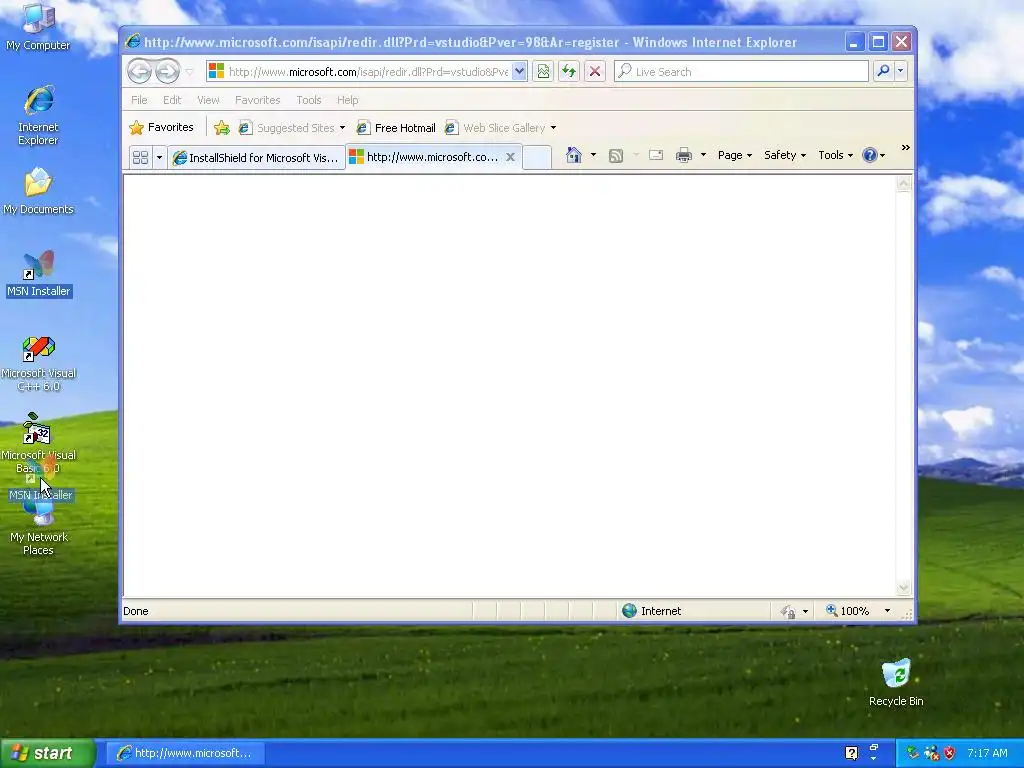
Task: Click the scrollbar up arrow
Action: coord(904,184)
